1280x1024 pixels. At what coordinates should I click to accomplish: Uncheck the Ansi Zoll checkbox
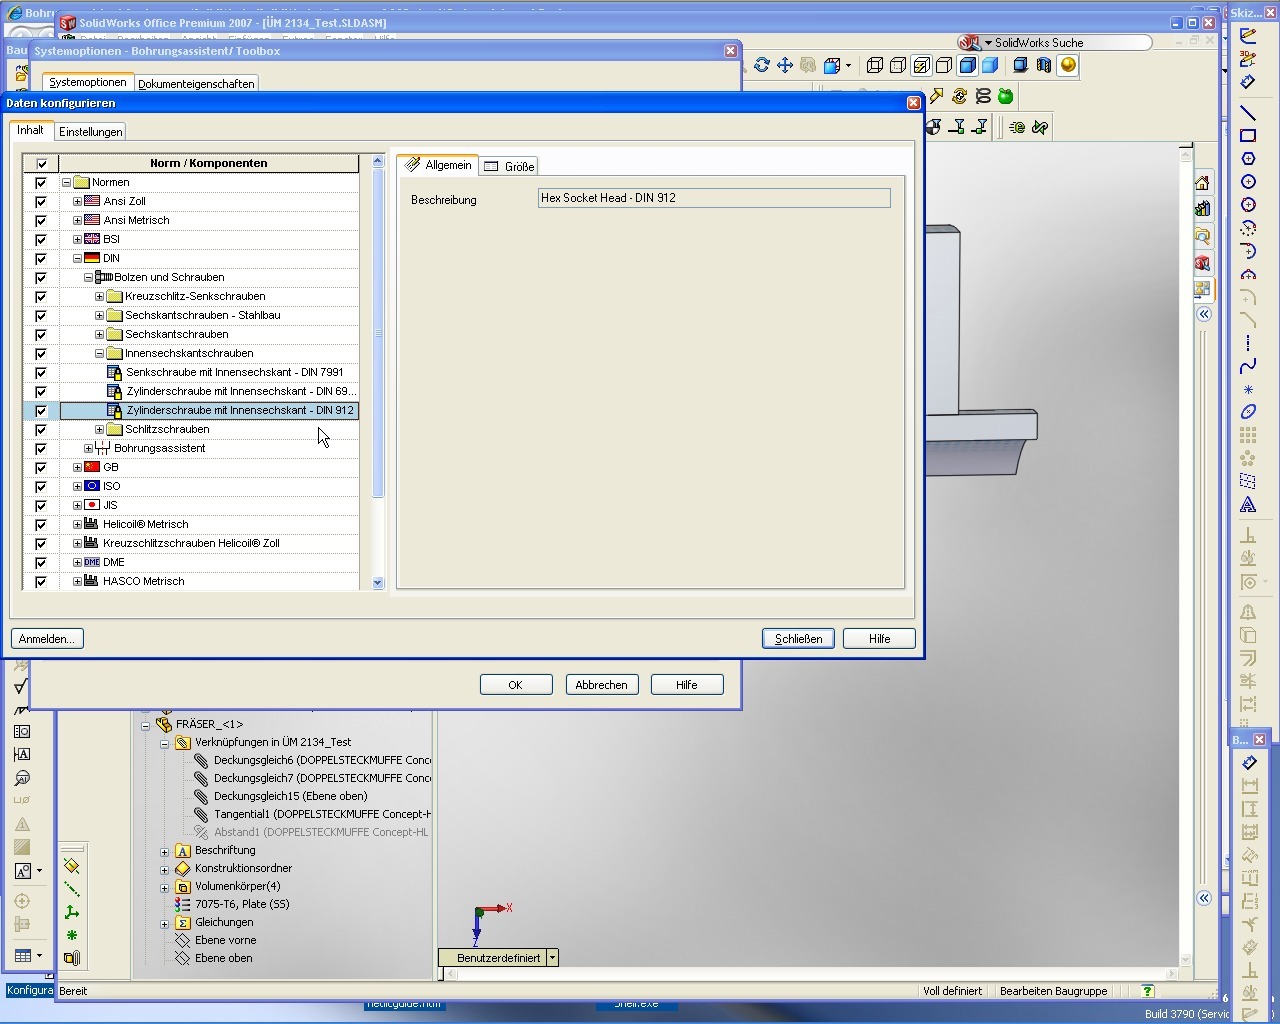(41, 202)
